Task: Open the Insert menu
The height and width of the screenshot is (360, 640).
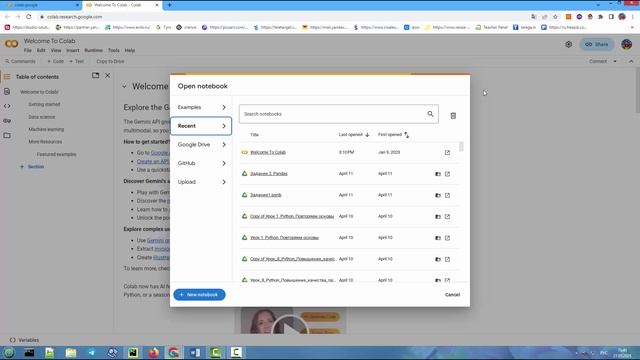Action: point(73,51)
